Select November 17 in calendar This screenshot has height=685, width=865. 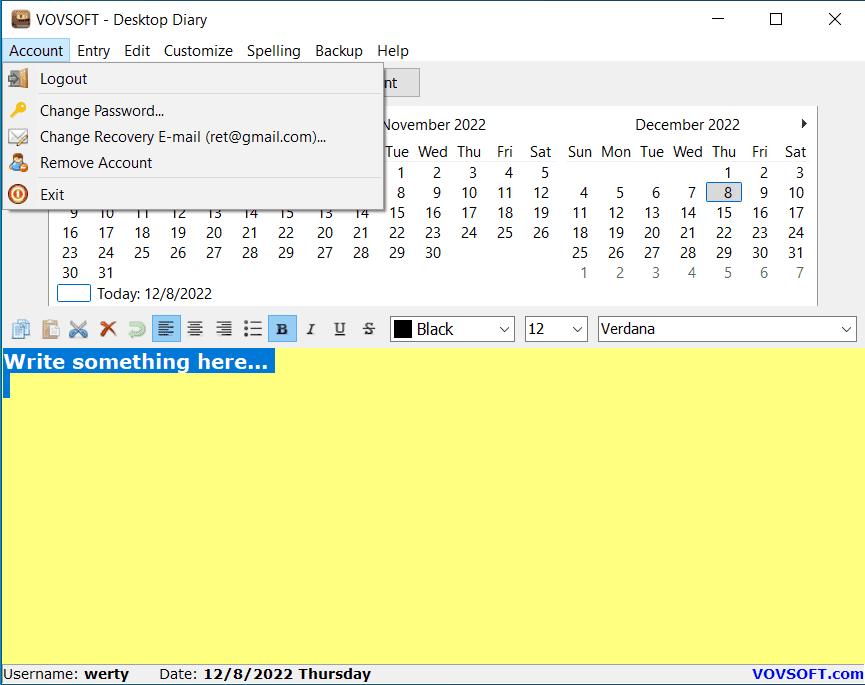pos(469,212)
